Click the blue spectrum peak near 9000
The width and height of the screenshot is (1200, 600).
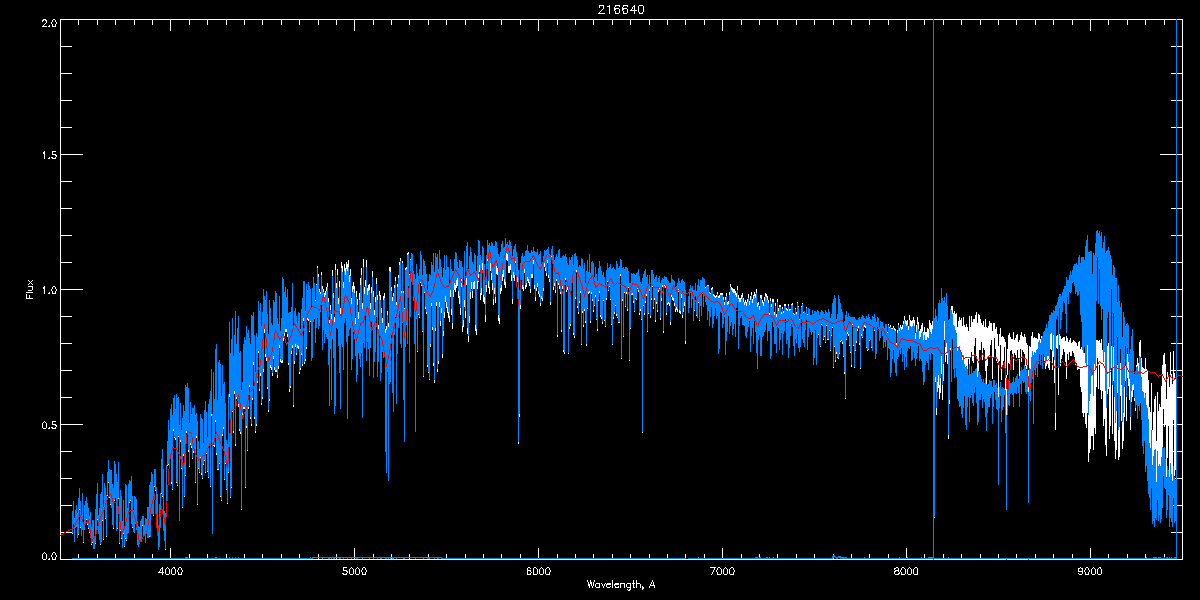click(1098, 240)
